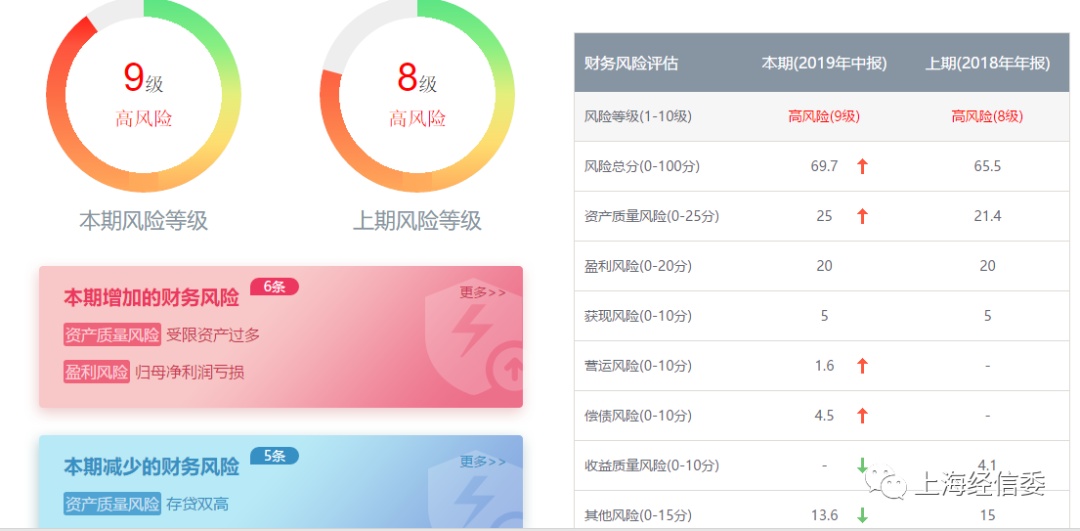This screenshot has width=1080, height=531.
Task: Click the green down arrow in 其他风险 row
Action: [x=862, y=514]
